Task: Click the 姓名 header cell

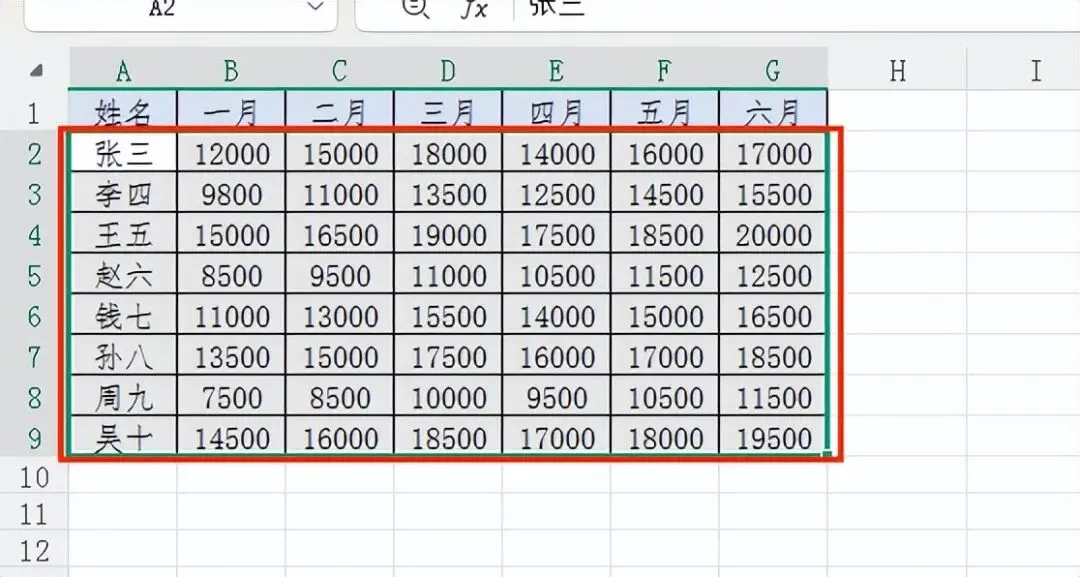Action: click(x=123, y=110)
